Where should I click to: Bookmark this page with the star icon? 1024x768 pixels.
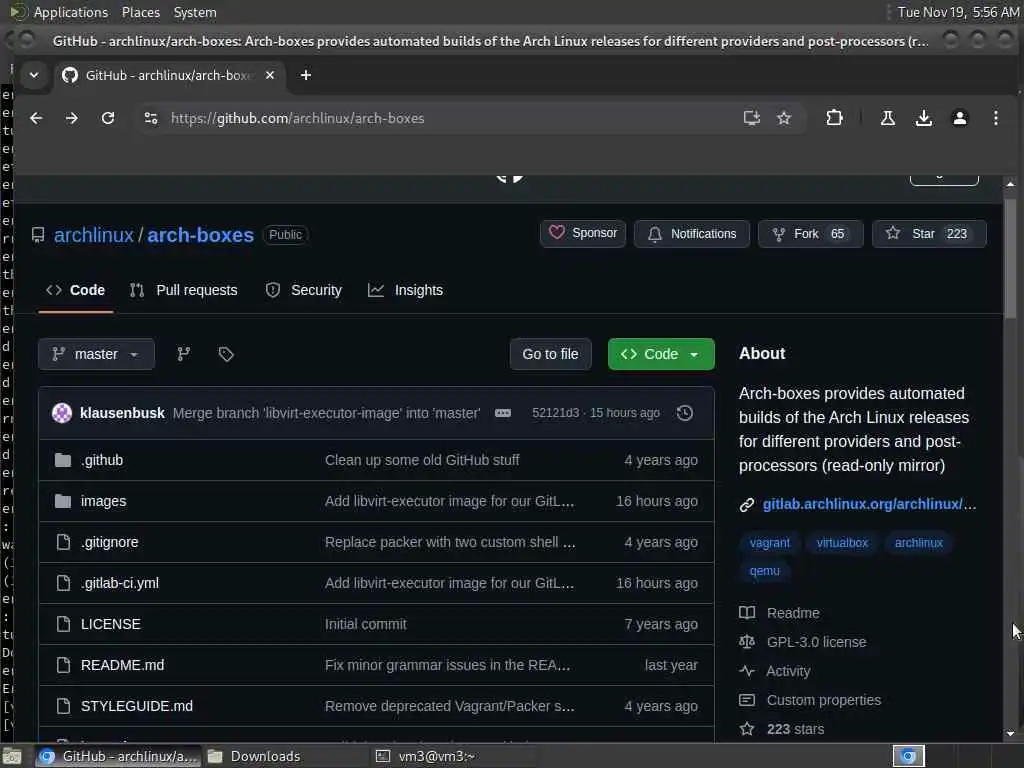[784, 118]
